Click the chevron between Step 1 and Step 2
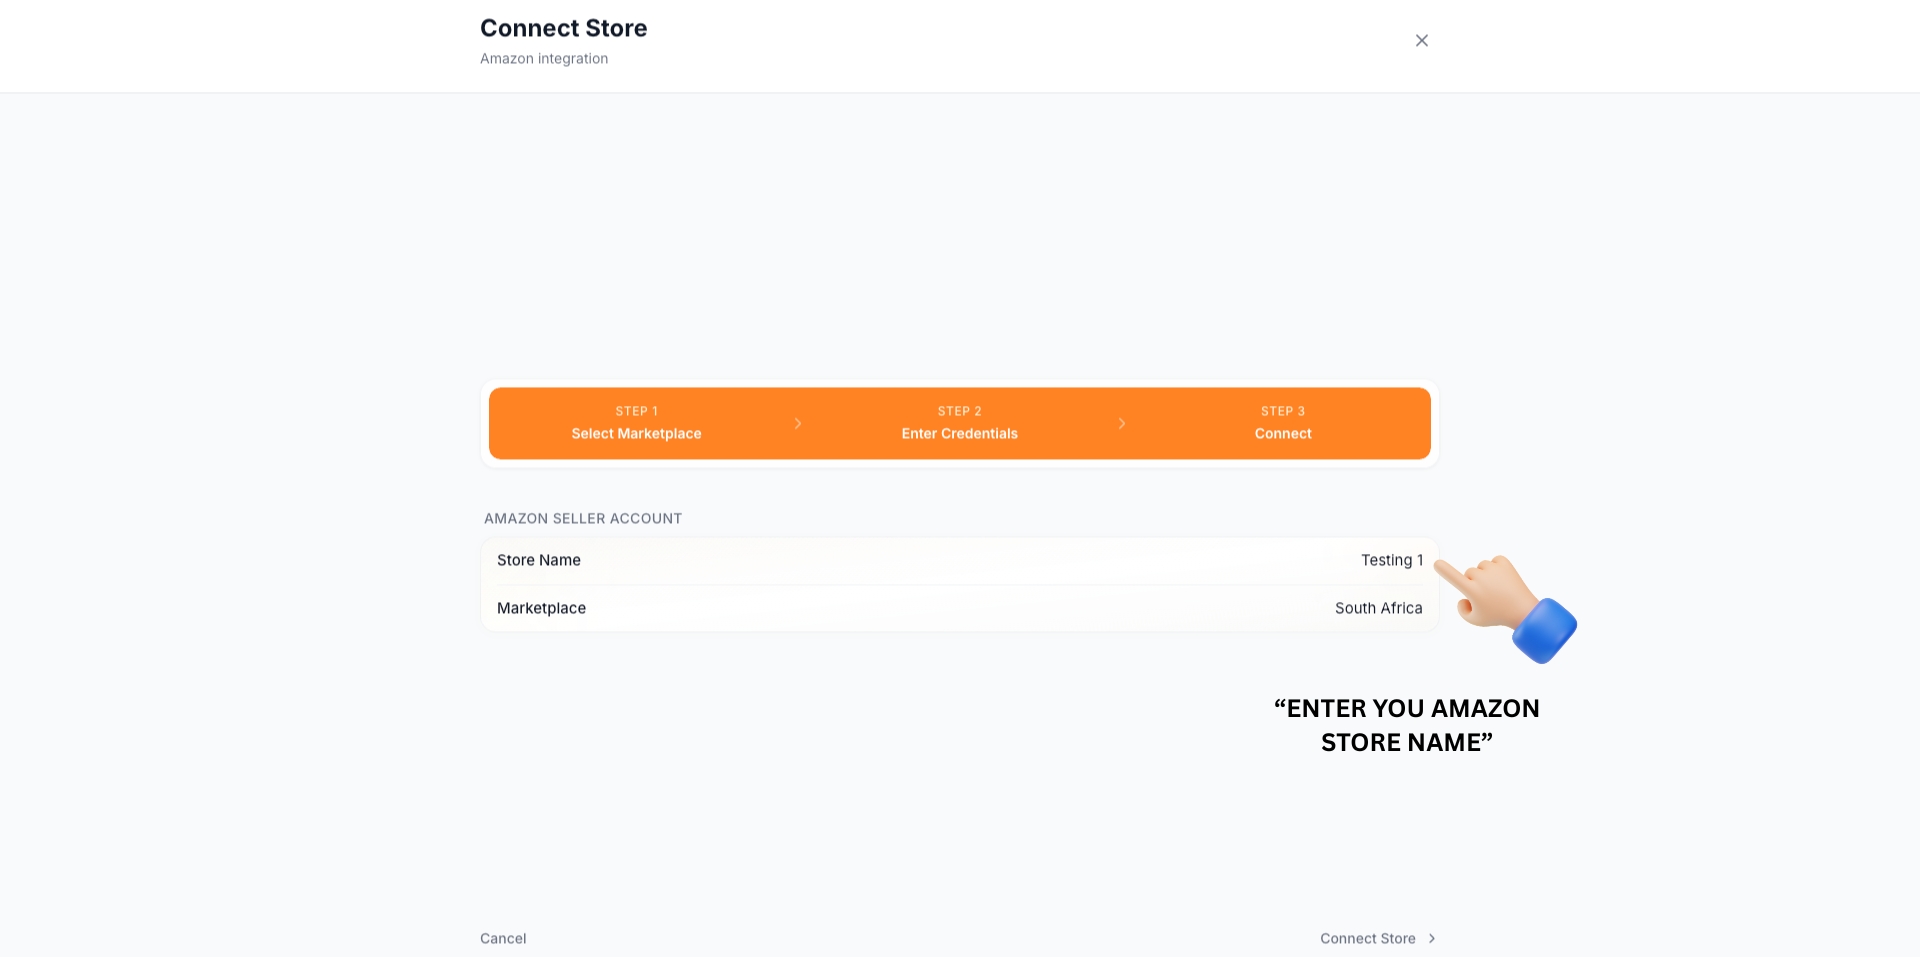 click(x=798, y=423)
